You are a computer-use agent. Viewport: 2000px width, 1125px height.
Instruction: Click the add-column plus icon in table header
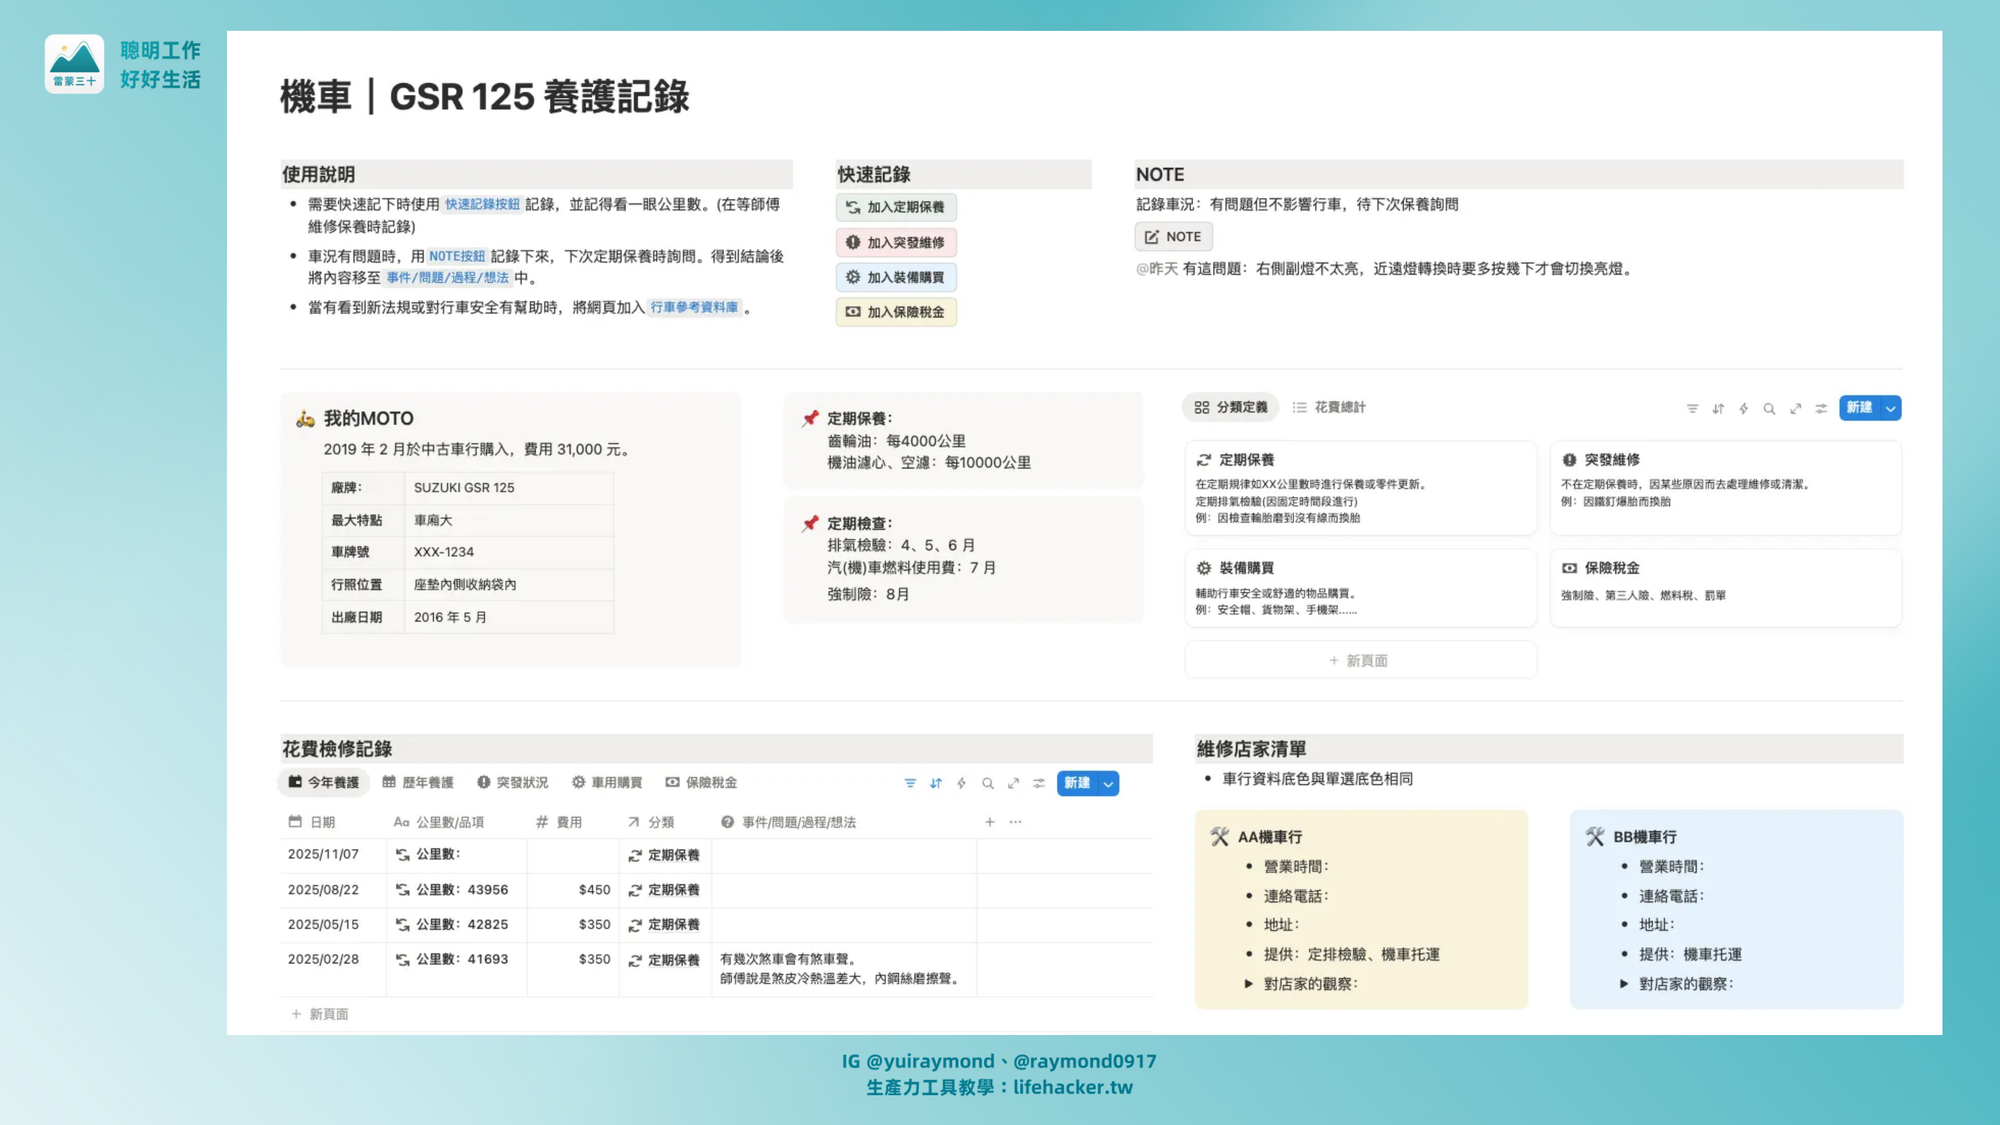pos(990,822)
